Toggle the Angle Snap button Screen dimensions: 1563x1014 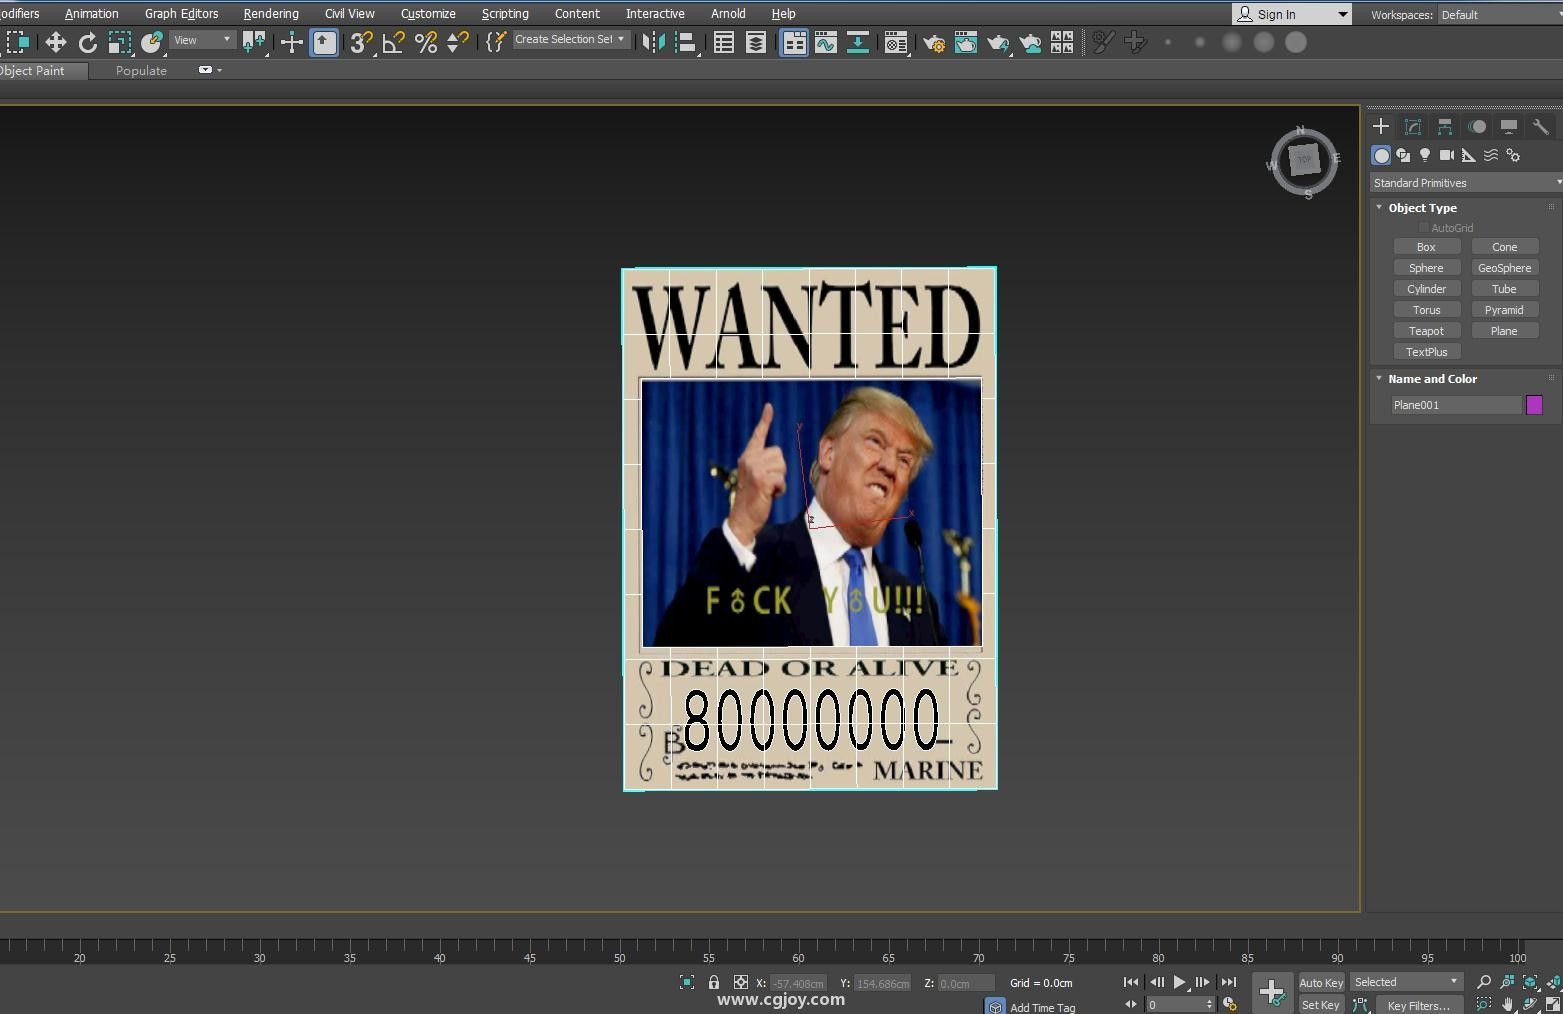(393, 42)
